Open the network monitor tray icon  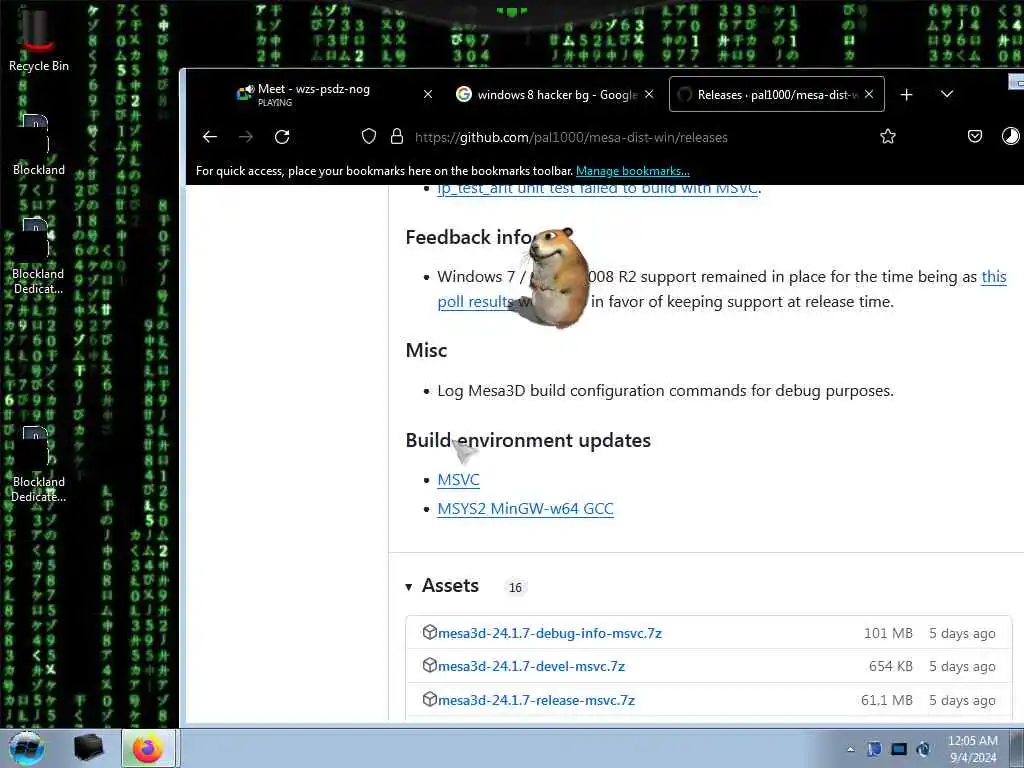point(899,750)
